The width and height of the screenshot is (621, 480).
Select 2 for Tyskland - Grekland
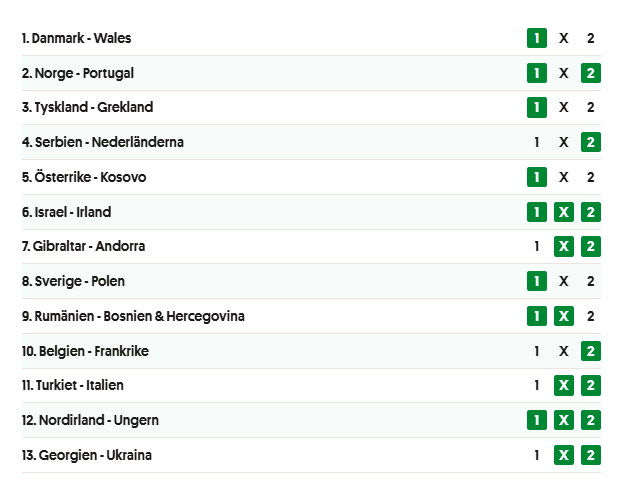(x=591, y=107)
